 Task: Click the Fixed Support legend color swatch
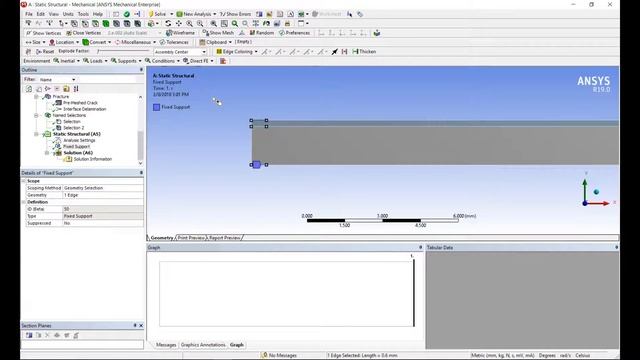[156, 107]
